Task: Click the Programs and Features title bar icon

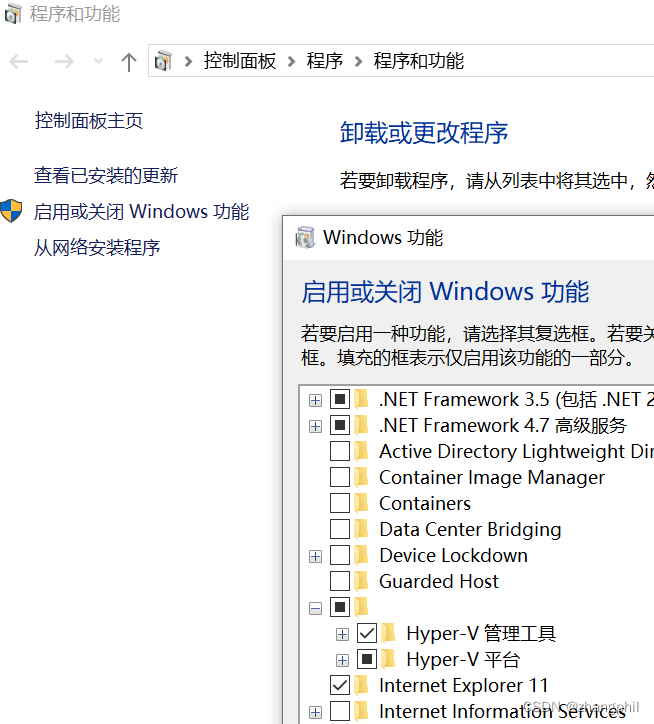Action: (x=12, y=13)
